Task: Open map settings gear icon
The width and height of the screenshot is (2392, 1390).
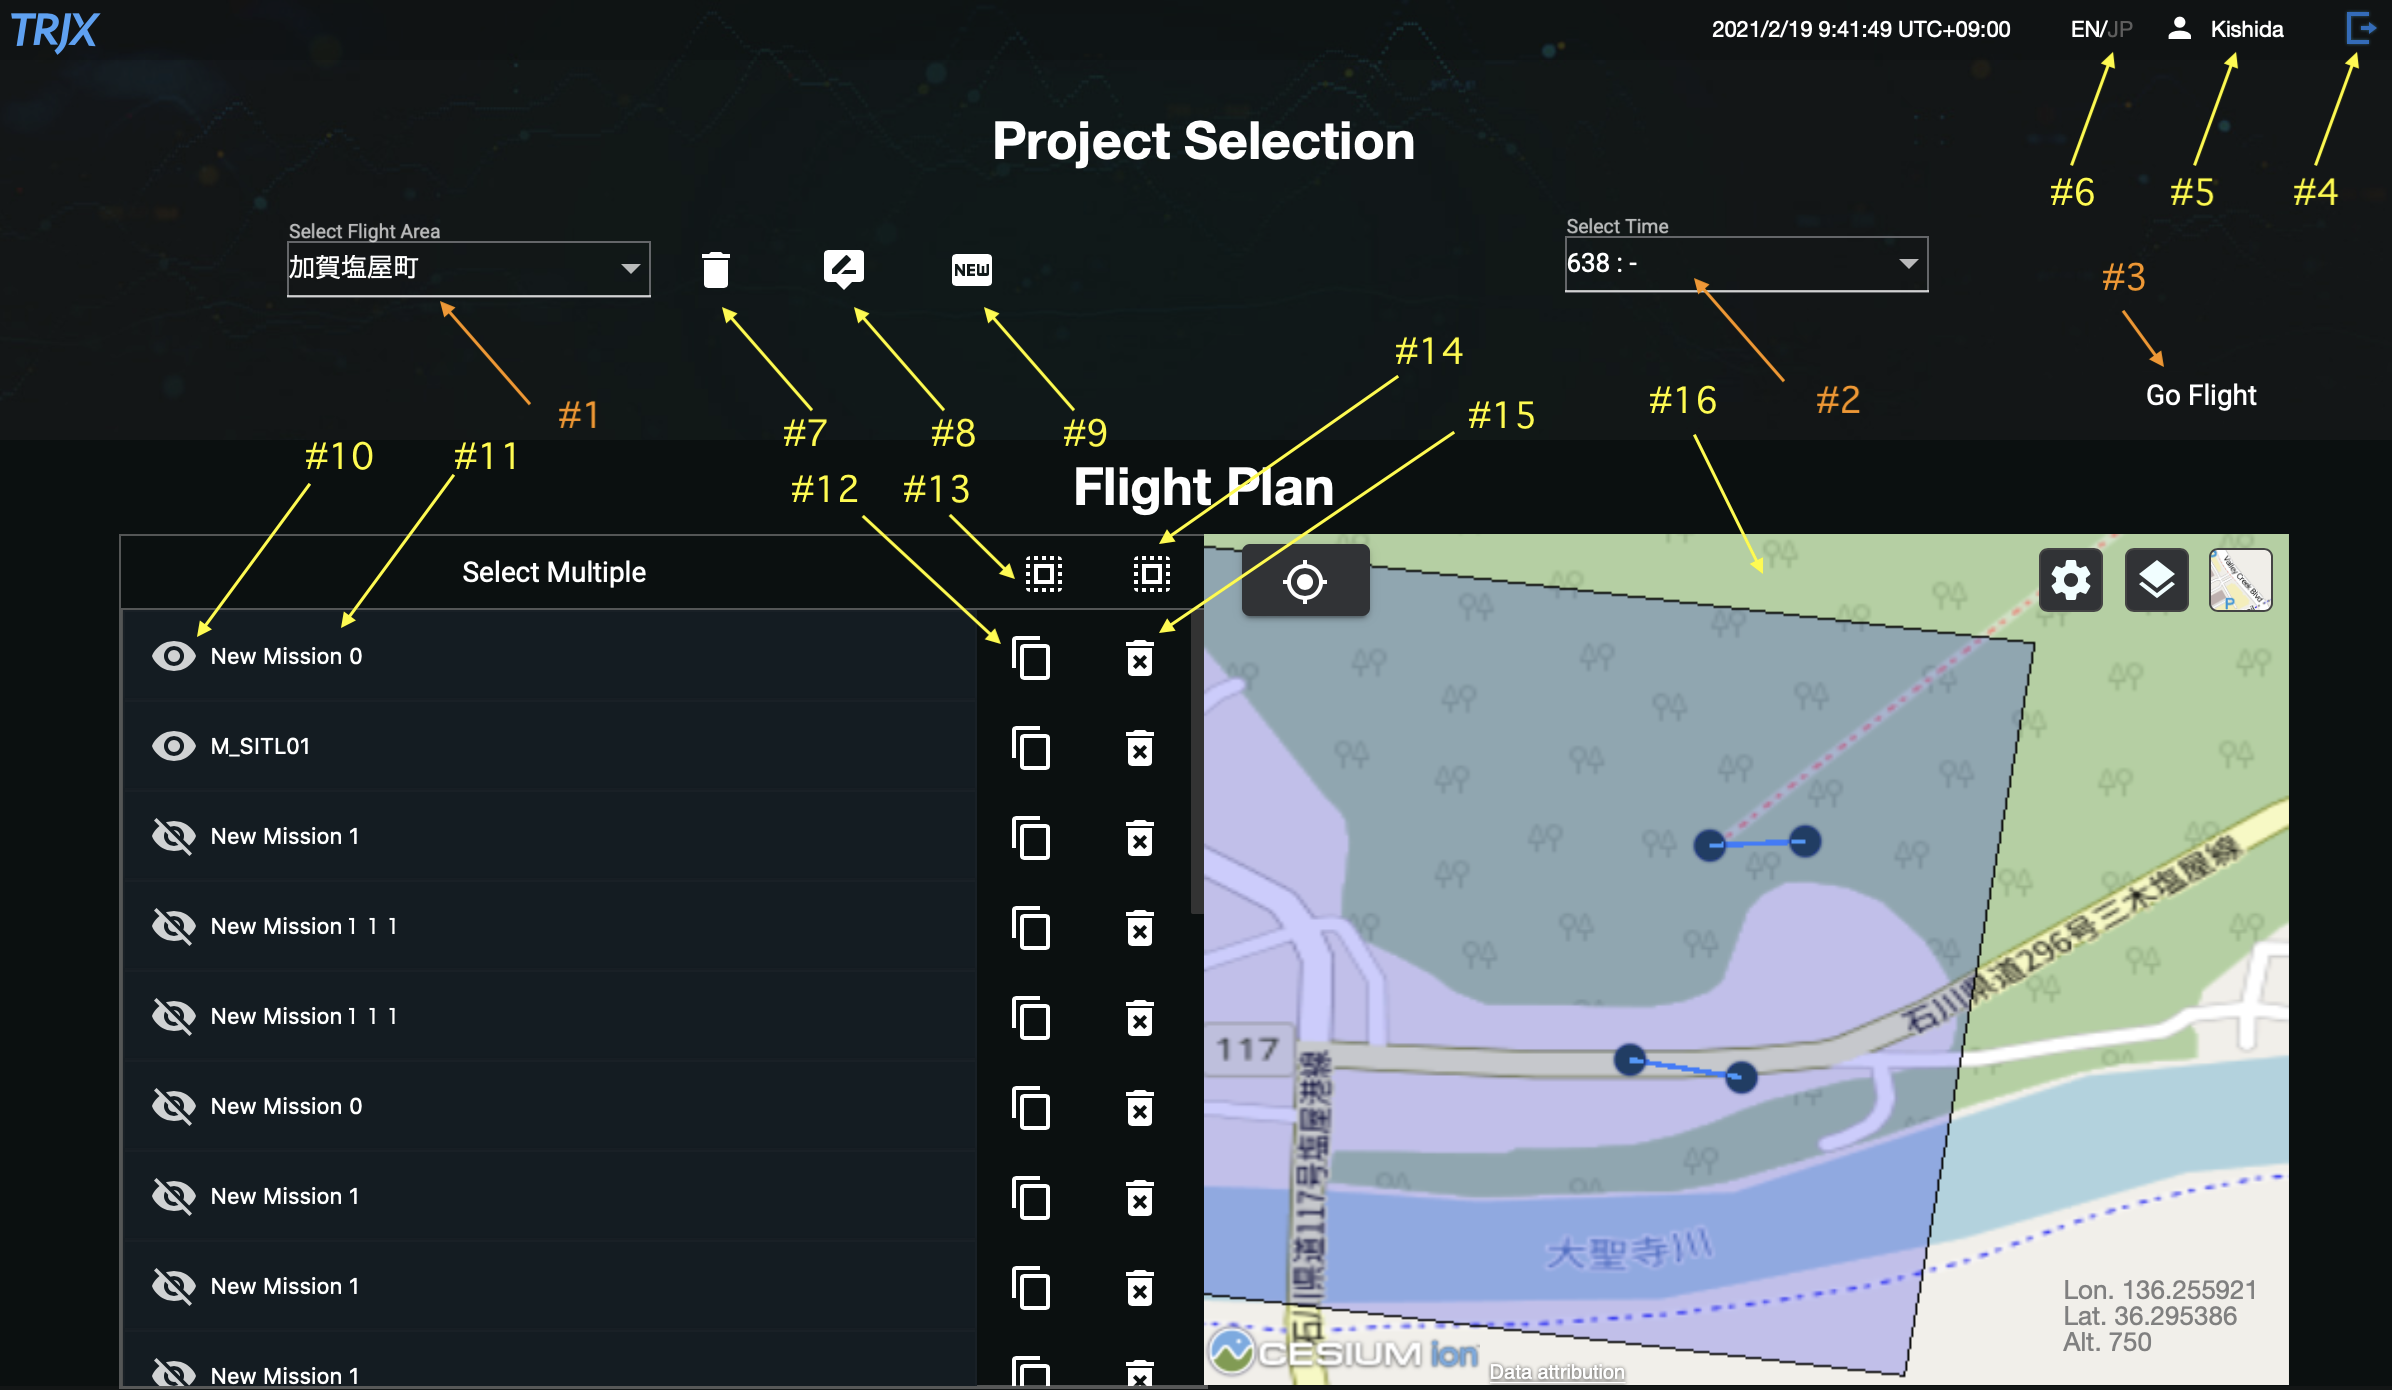Action: (x=2070, y=580)
